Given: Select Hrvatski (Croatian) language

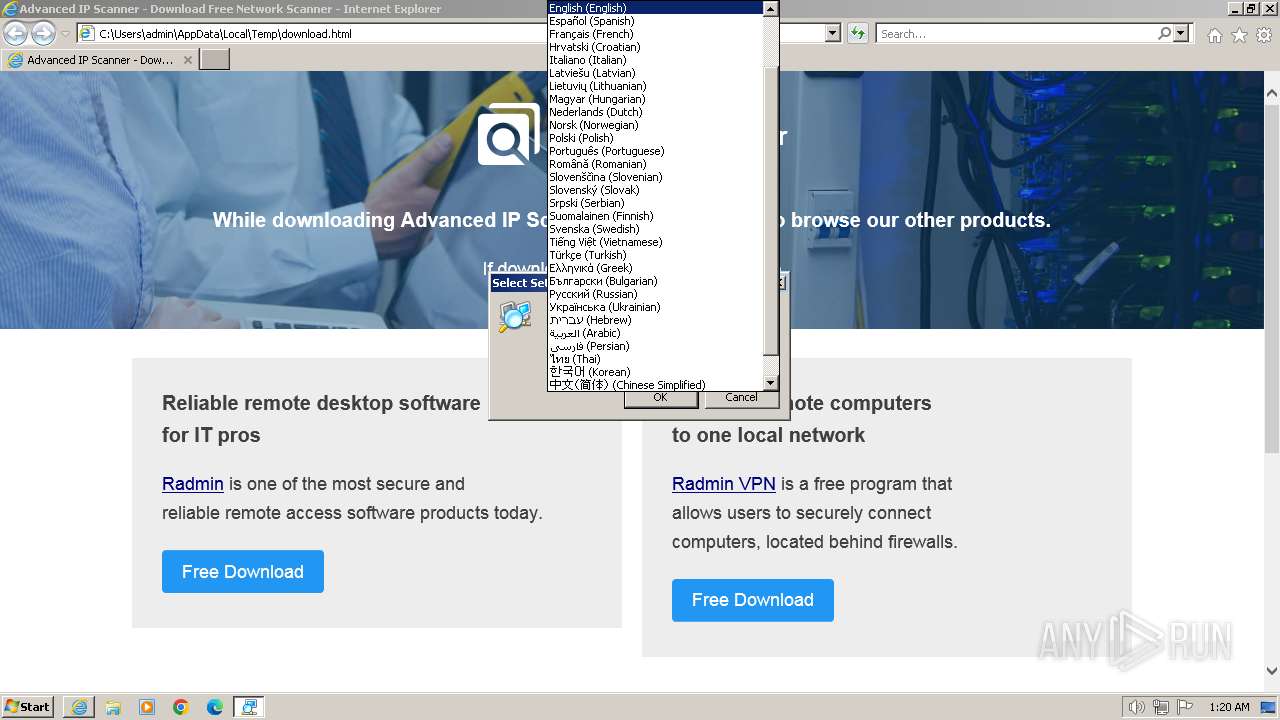Looking at the screenshot, I should (655, 47).
